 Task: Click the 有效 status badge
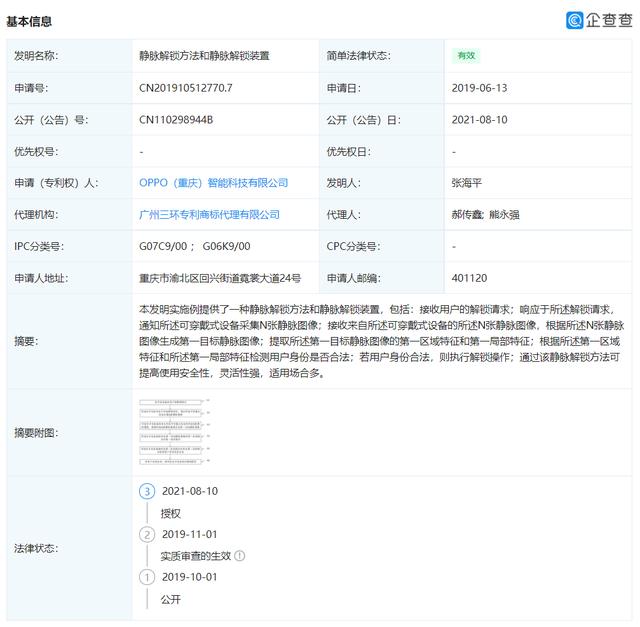pyautogui.click(x=466, y=56)
